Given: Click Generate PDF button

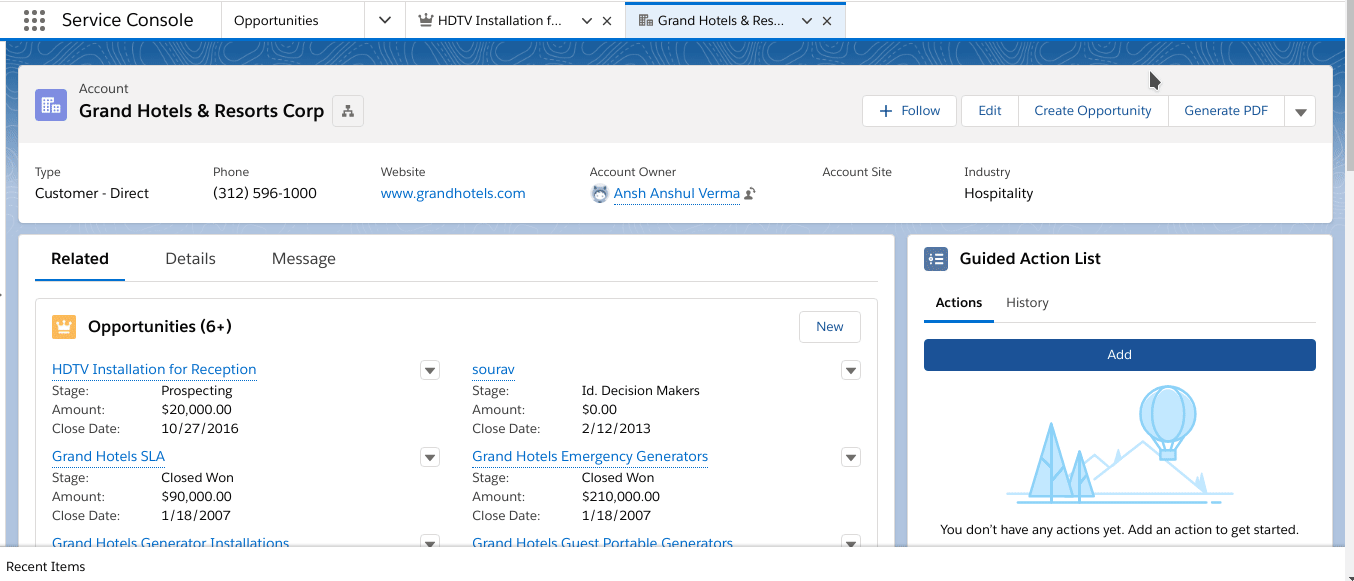Looking at the screenshot, I should coord(1226,111).
